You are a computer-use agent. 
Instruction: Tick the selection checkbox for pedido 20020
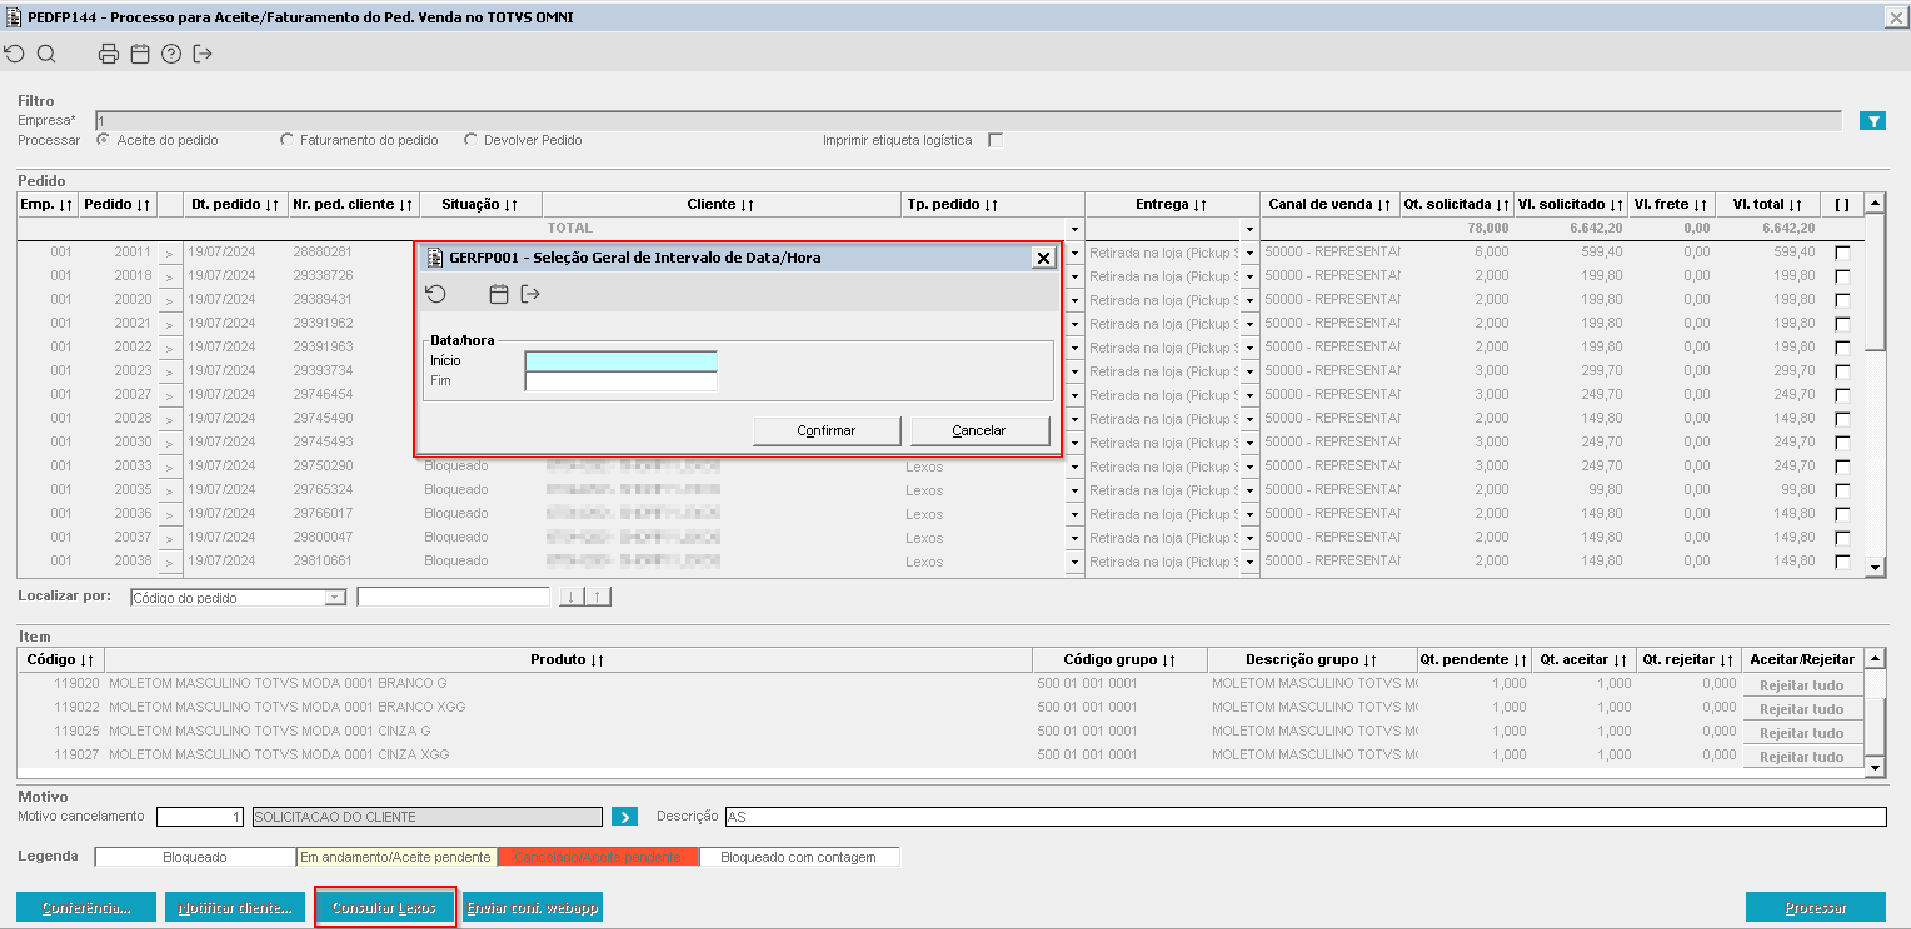[1842, 300]
